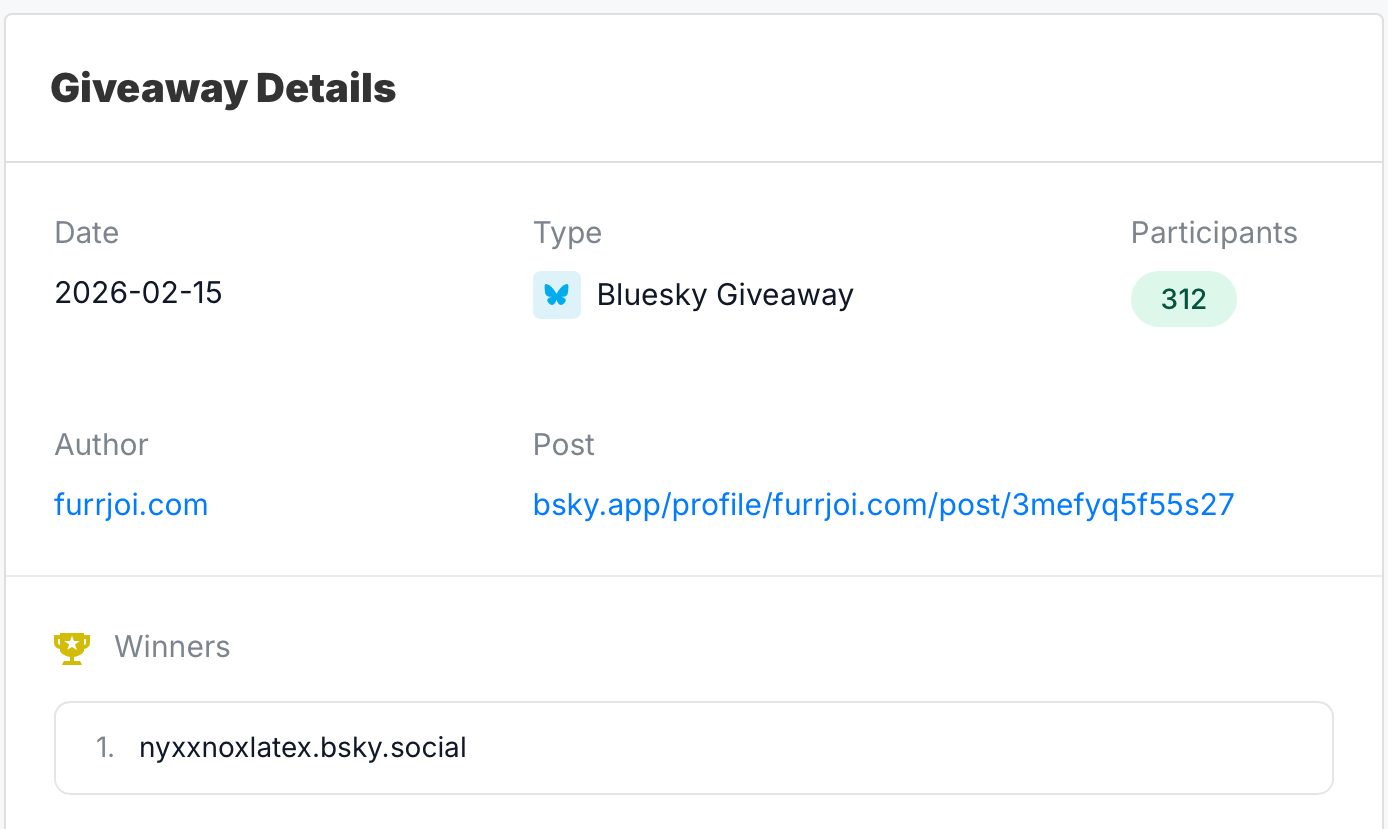
Task: Click the Date field label
Action: pyautogui.click(x=87, y=233)
